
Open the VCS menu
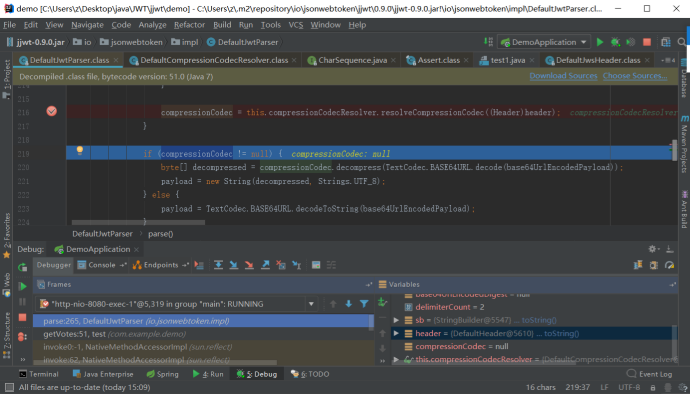(x=296, y=25)
